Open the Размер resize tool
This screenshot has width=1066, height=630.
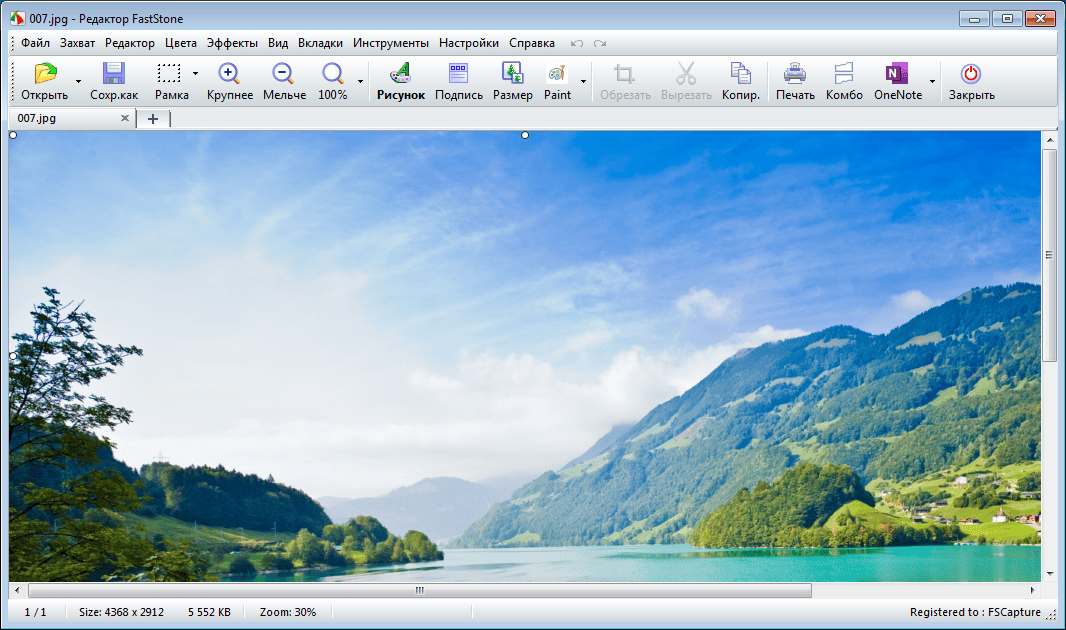[x=512, y=73]
